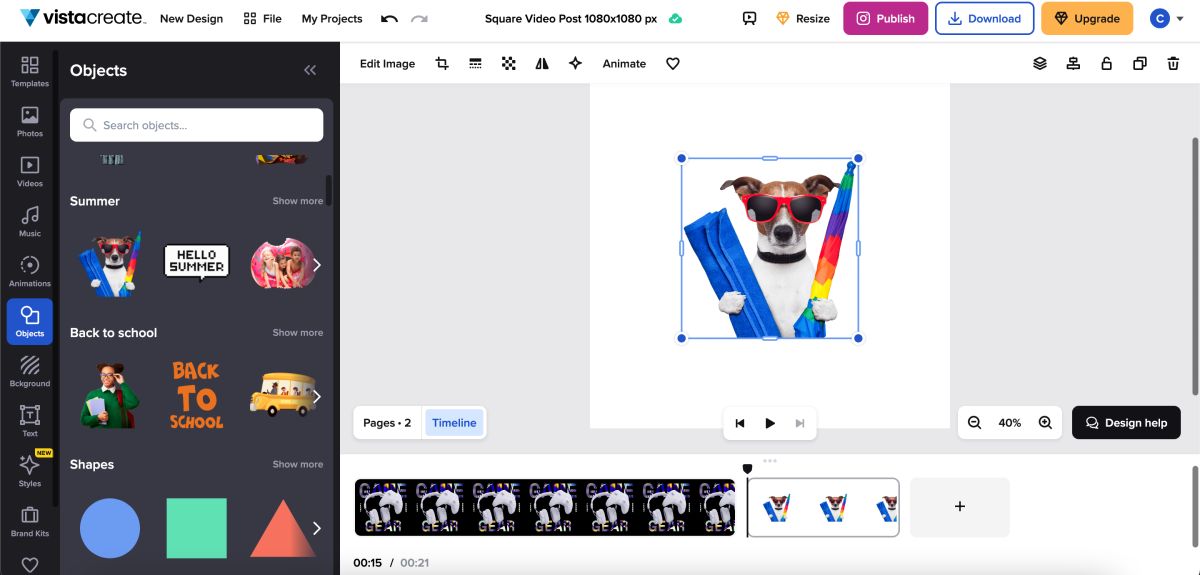Open the Animations sidebar panel
The width and height of the screenshot is (1200, 575).
[x=30, y=271]
